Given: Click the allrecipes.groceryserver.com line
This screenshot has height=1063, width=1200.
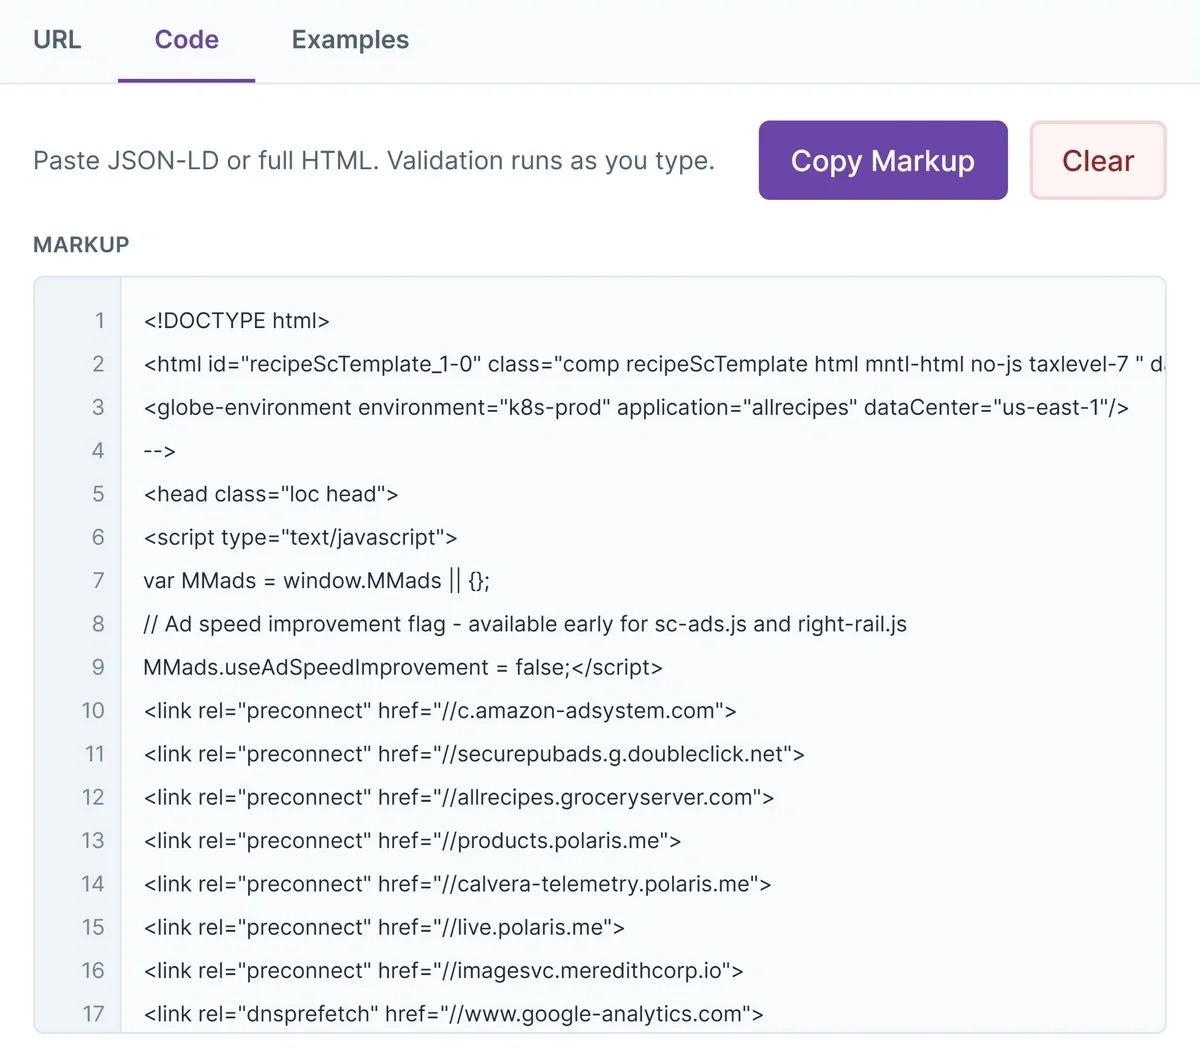Looking at the screenshot, I should 459,797.
